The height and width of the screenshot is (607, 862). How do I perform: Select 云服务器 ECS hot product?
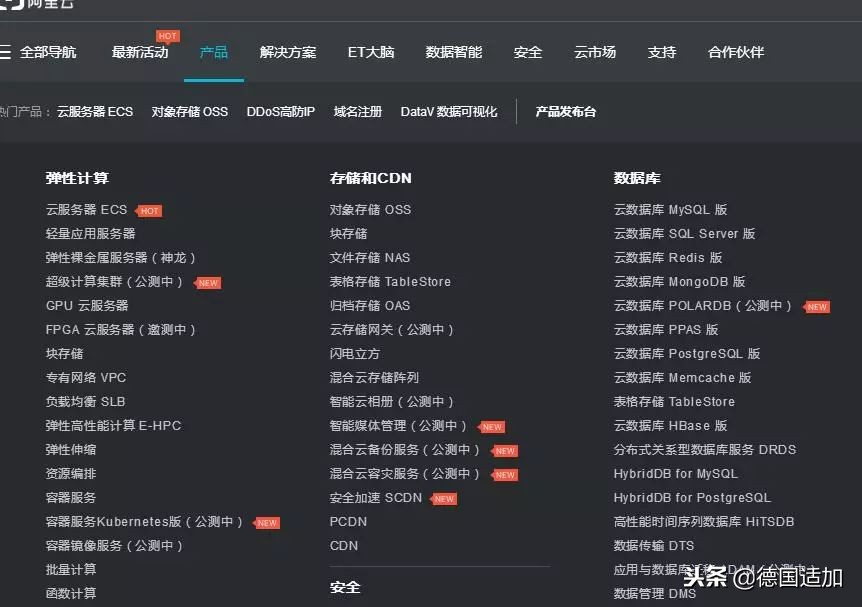[x=95, y=111]
